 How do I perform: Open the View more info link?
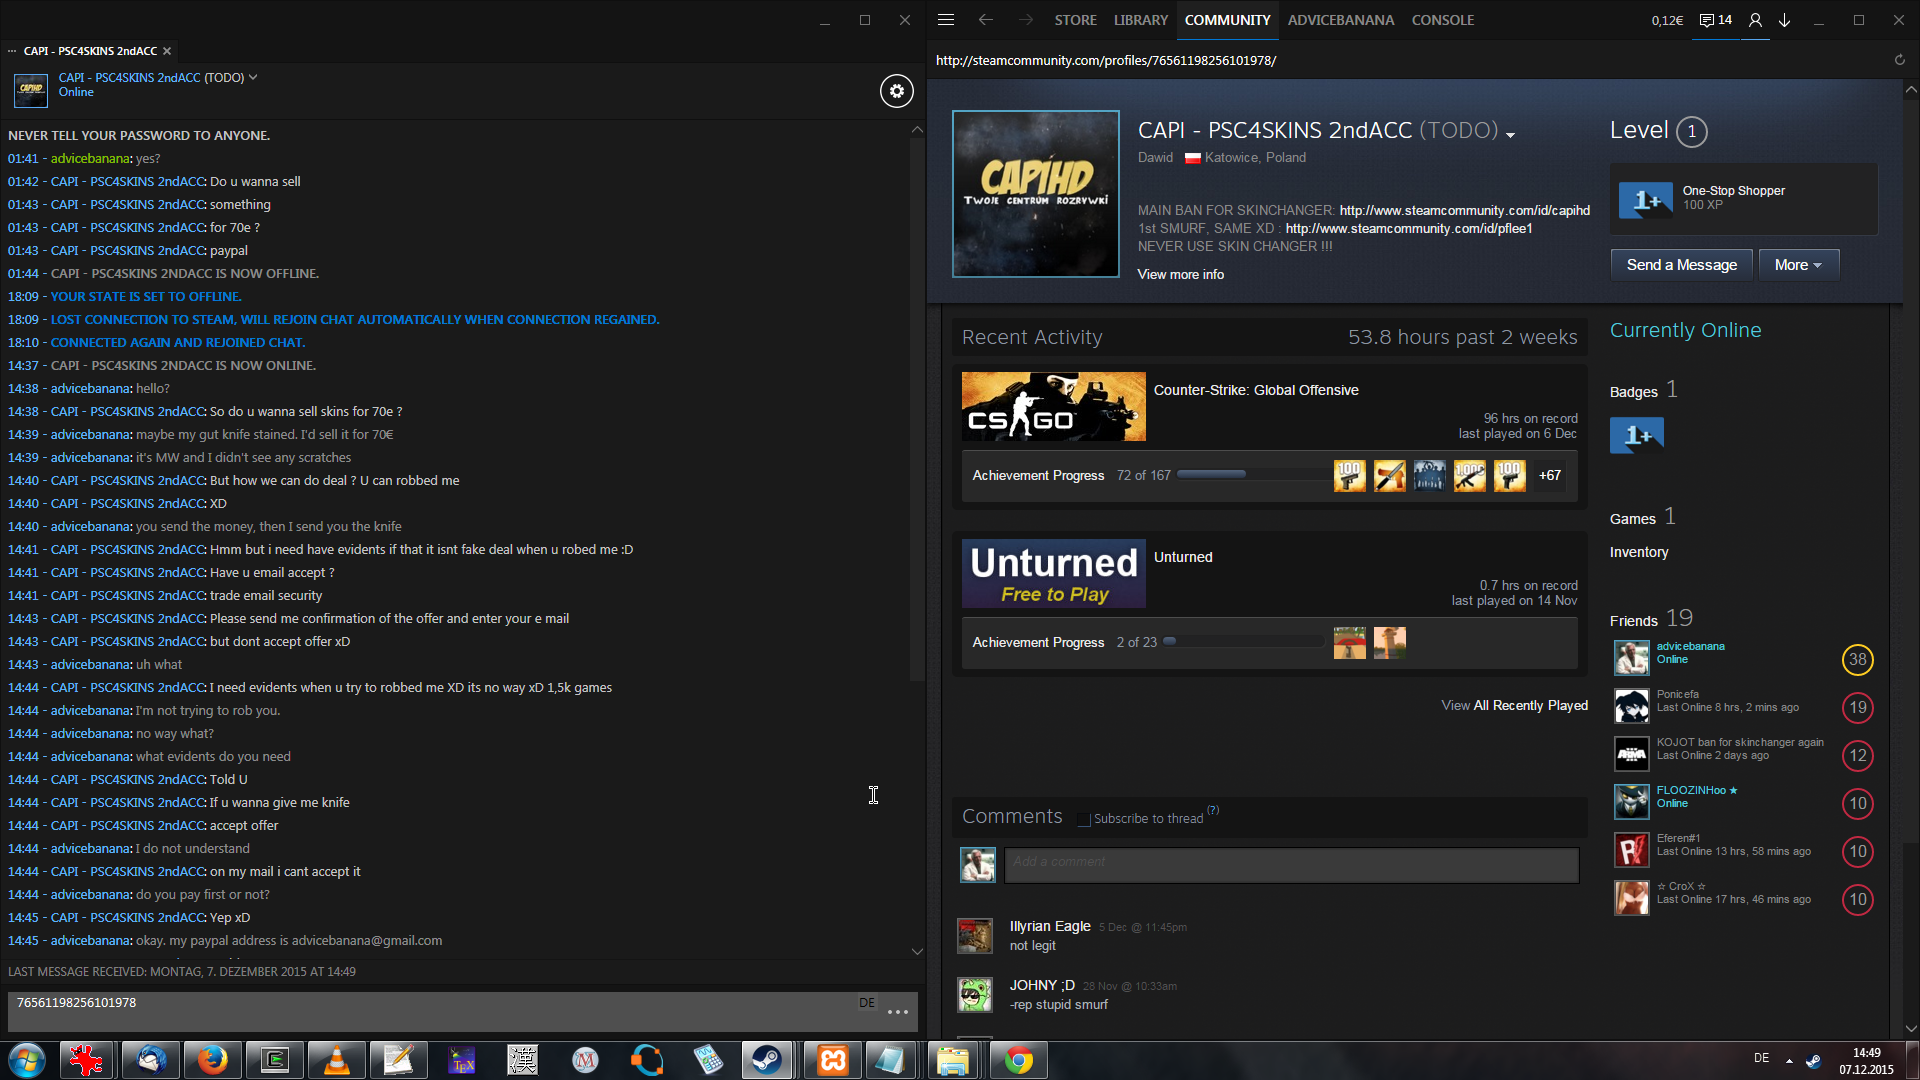tap(1180, 274)
